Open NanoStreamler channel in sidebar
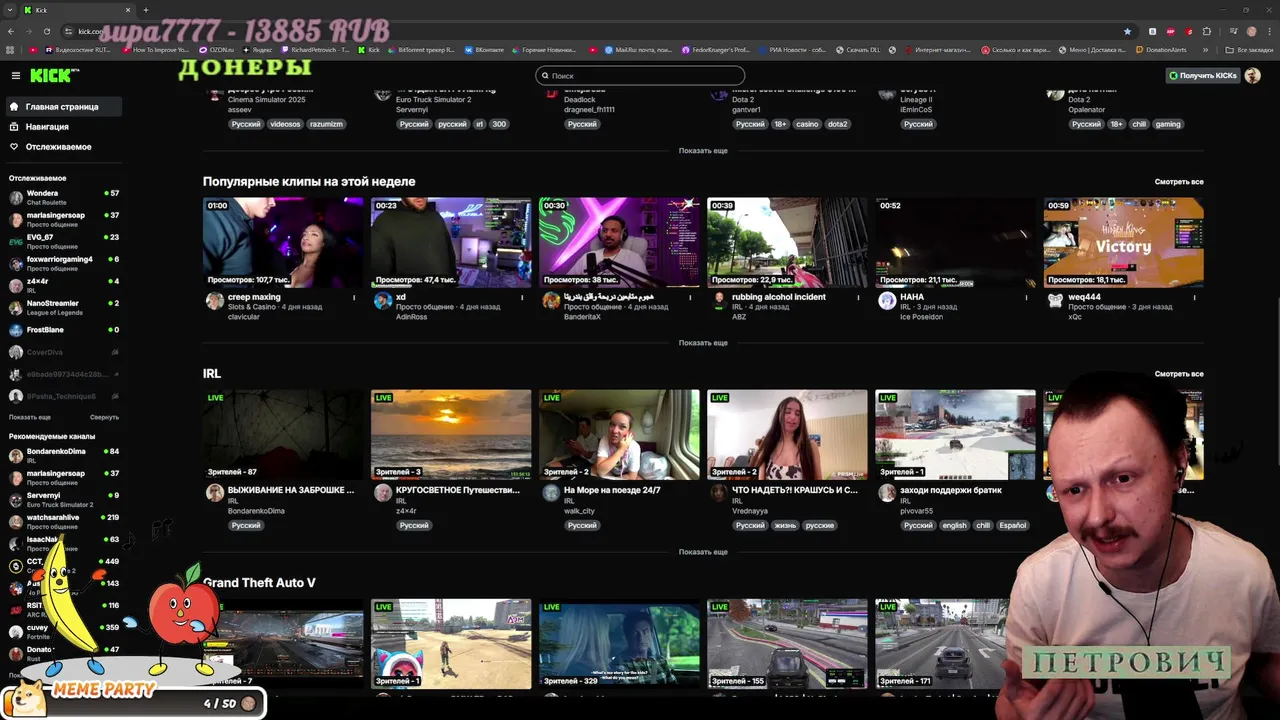The height and width of the screenshot is (720, 1280). 63,307
